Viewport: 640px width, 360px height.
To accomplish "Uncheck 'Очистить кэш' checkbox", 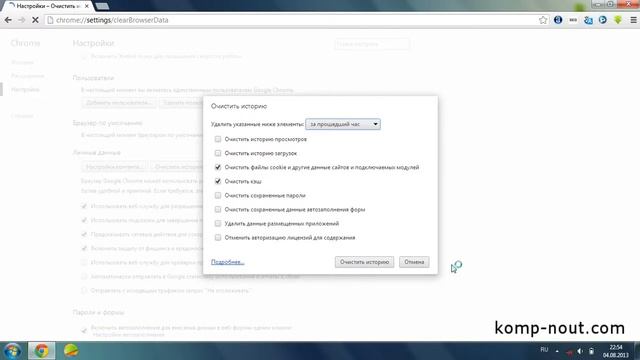I will 218,181.
